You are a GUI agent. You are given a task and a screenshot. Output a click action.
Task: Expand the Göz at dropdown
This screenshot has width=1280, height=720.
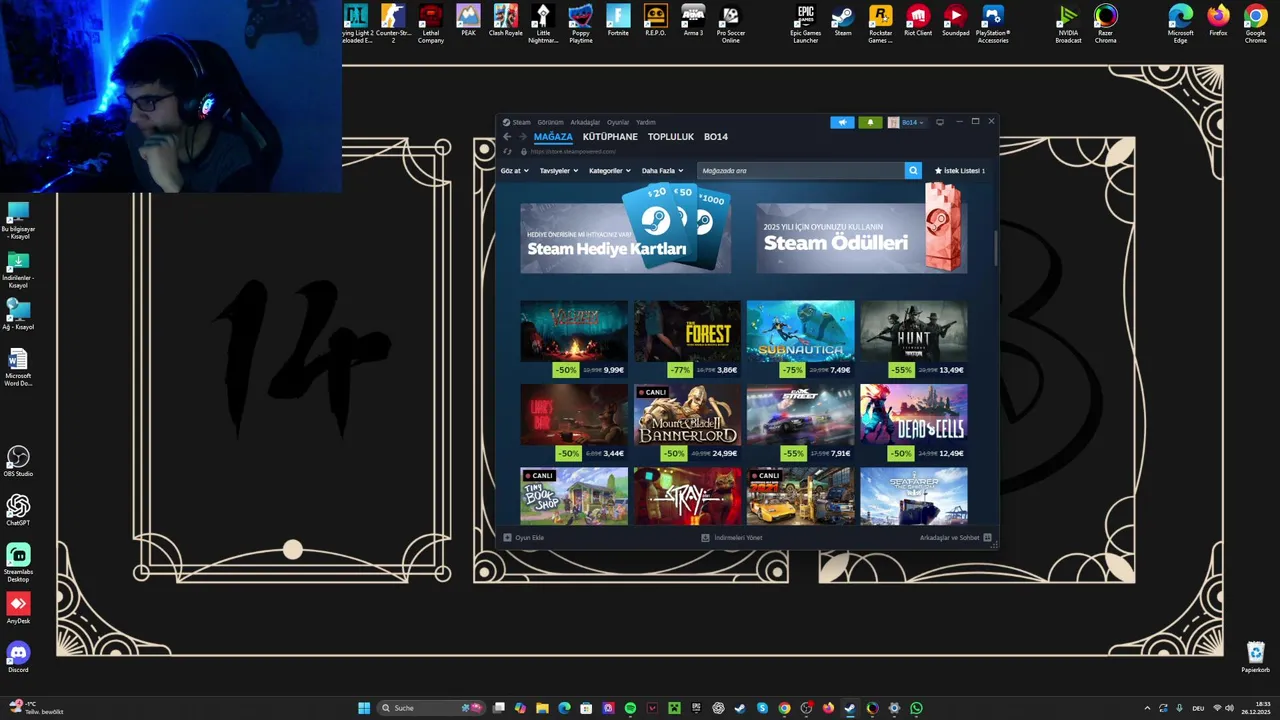click(x=514, y=171)
